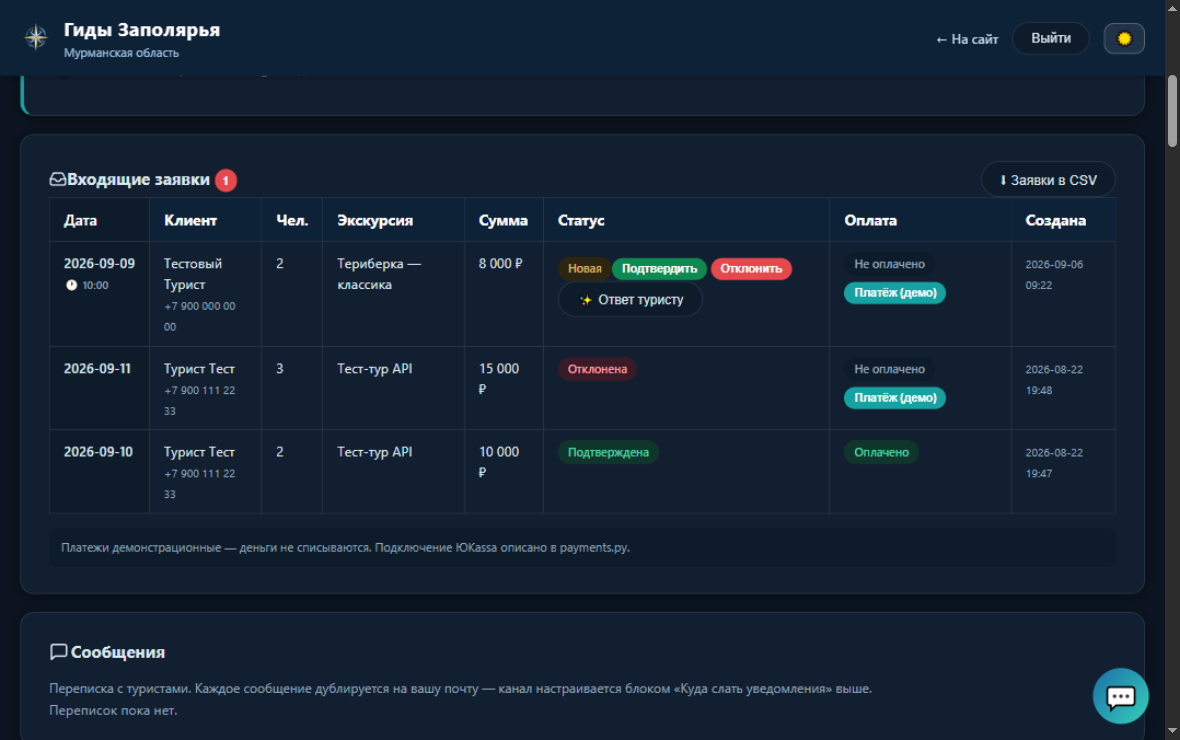This screenshot has width=1180, height=740.
Task: Click the Оплачено payment badge
Action: [x=881, y=452]
